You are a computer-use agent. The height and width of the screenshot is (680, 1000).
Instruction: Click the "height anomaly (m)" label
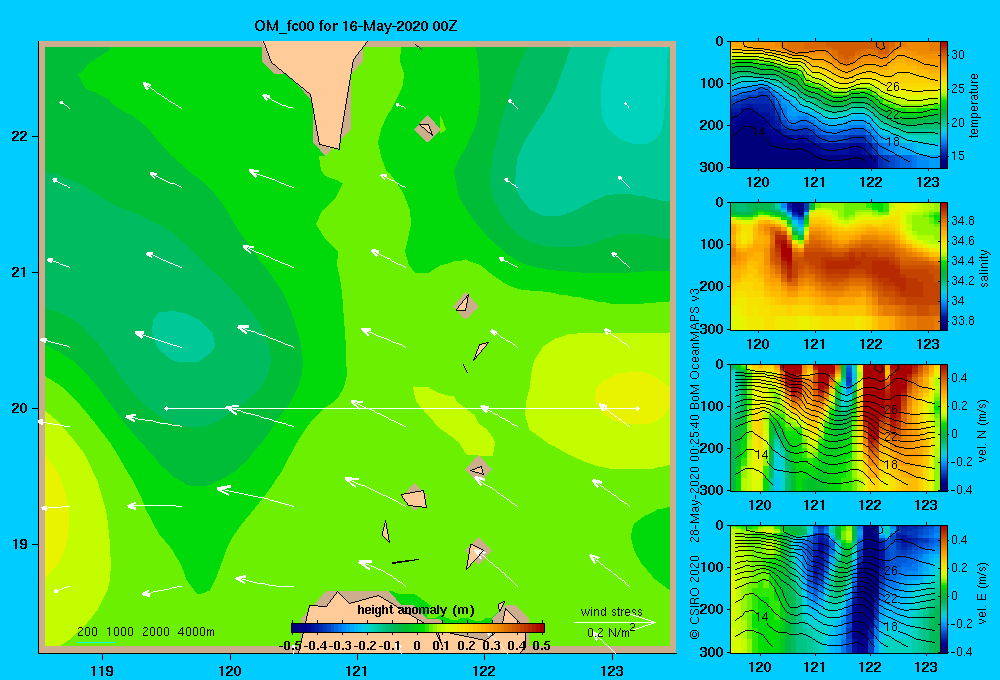[416, 610]
